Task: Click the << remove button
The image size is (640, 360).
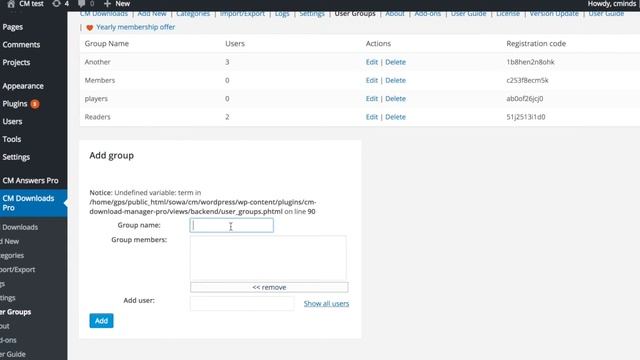Action: click(269, 287)
